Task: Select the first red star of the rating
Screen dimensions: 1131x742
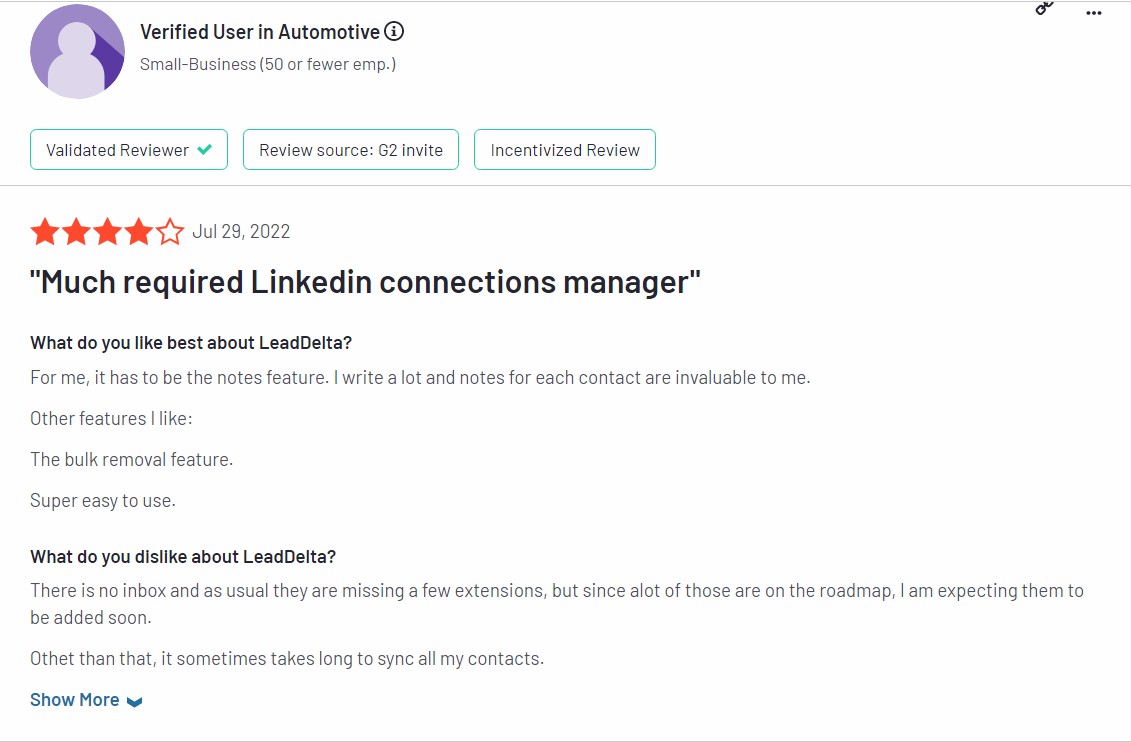Action: [45, 231]
